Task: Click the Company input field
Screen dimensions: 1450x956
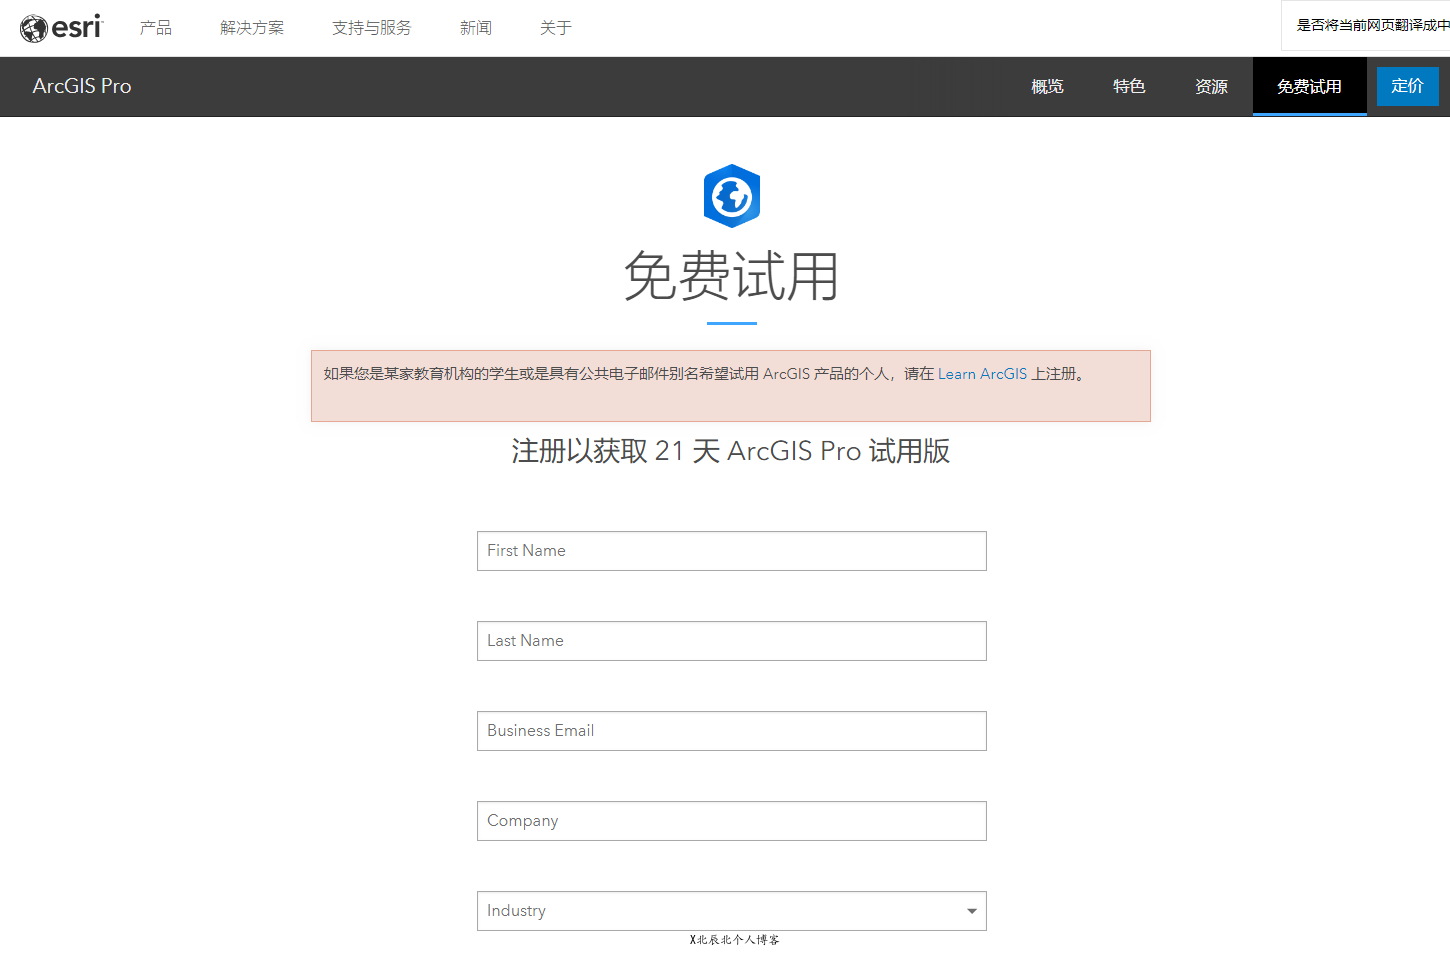Action: [x=732, y=821]
